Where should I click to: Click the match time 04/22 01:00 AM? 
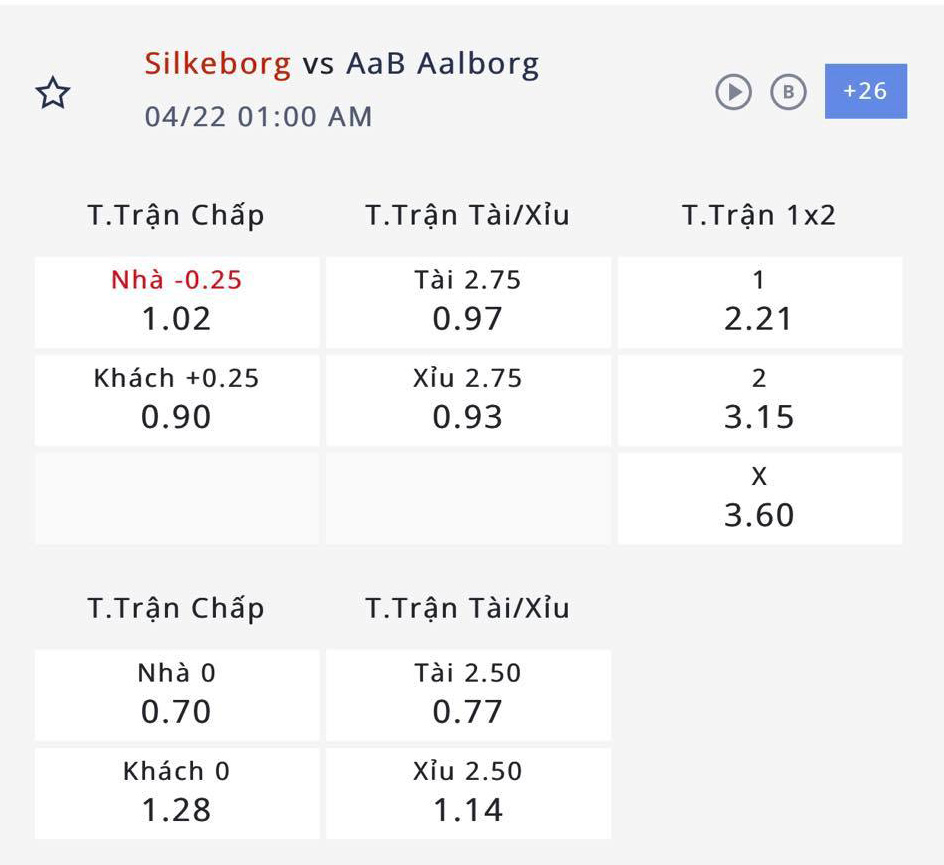258,117
